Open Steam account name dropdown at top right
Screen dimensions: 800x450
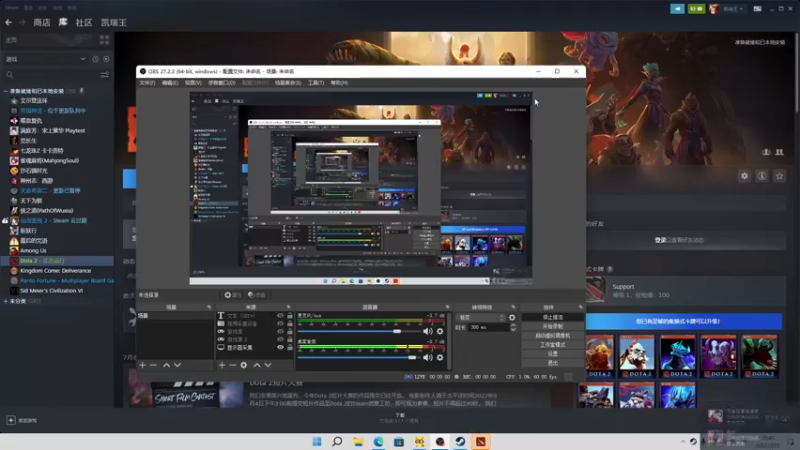[733, 9]
